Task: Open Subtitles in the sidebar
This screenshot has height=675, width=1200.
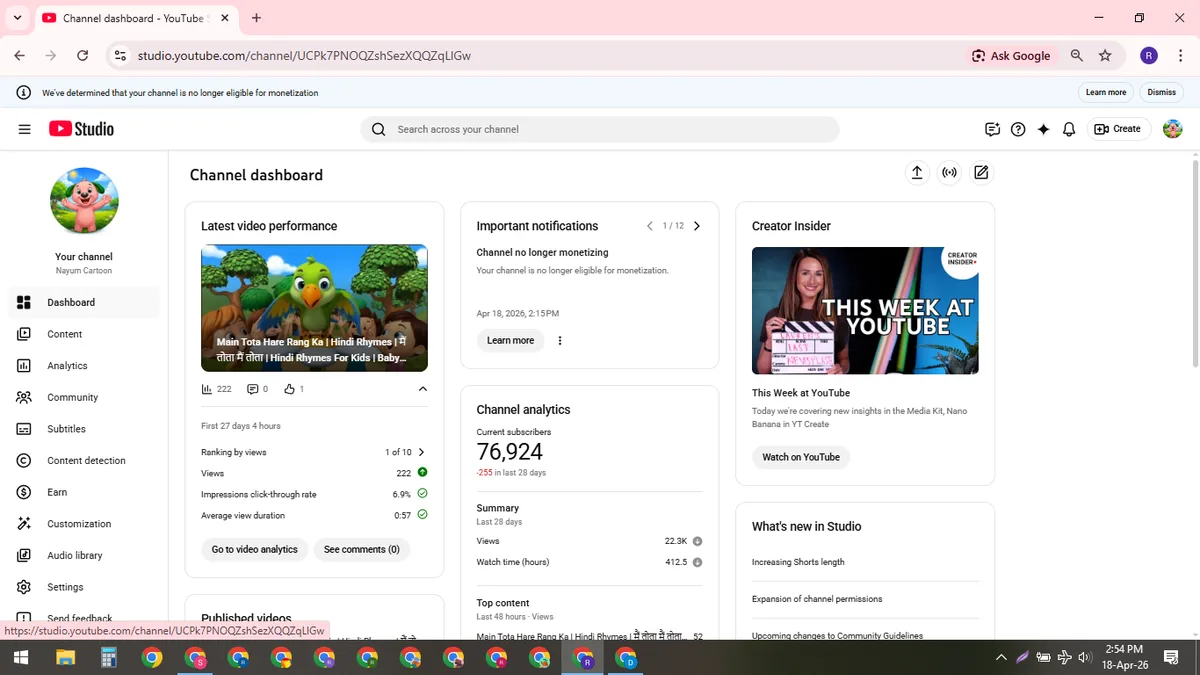Action: coord(84,429)
